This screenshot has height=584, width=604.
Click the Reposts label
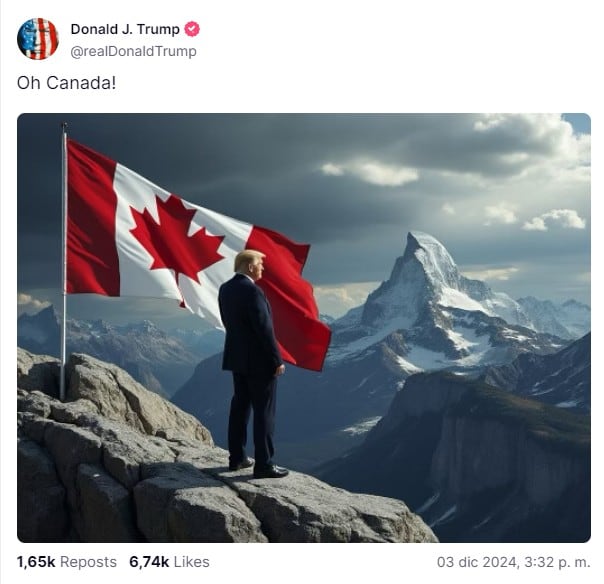tap(88, 562)
